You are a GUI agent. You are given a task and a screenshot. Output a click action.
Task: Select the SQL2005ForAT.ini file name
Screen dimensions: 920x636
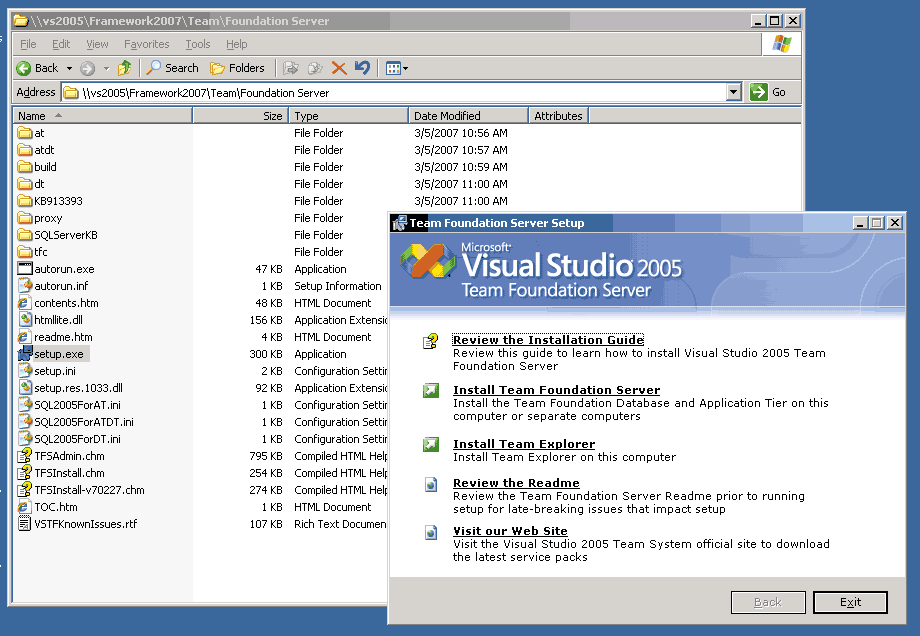(77, 405)
